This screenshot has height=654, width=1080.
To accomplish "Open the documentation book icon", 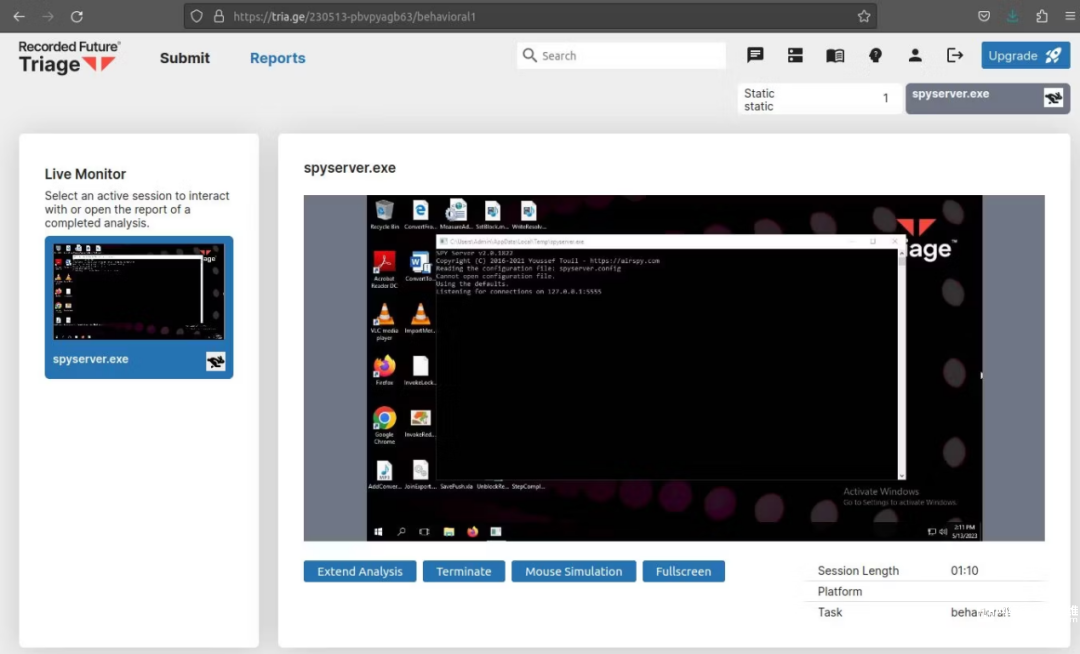I will pyautogui.click(x=835, y=56).
